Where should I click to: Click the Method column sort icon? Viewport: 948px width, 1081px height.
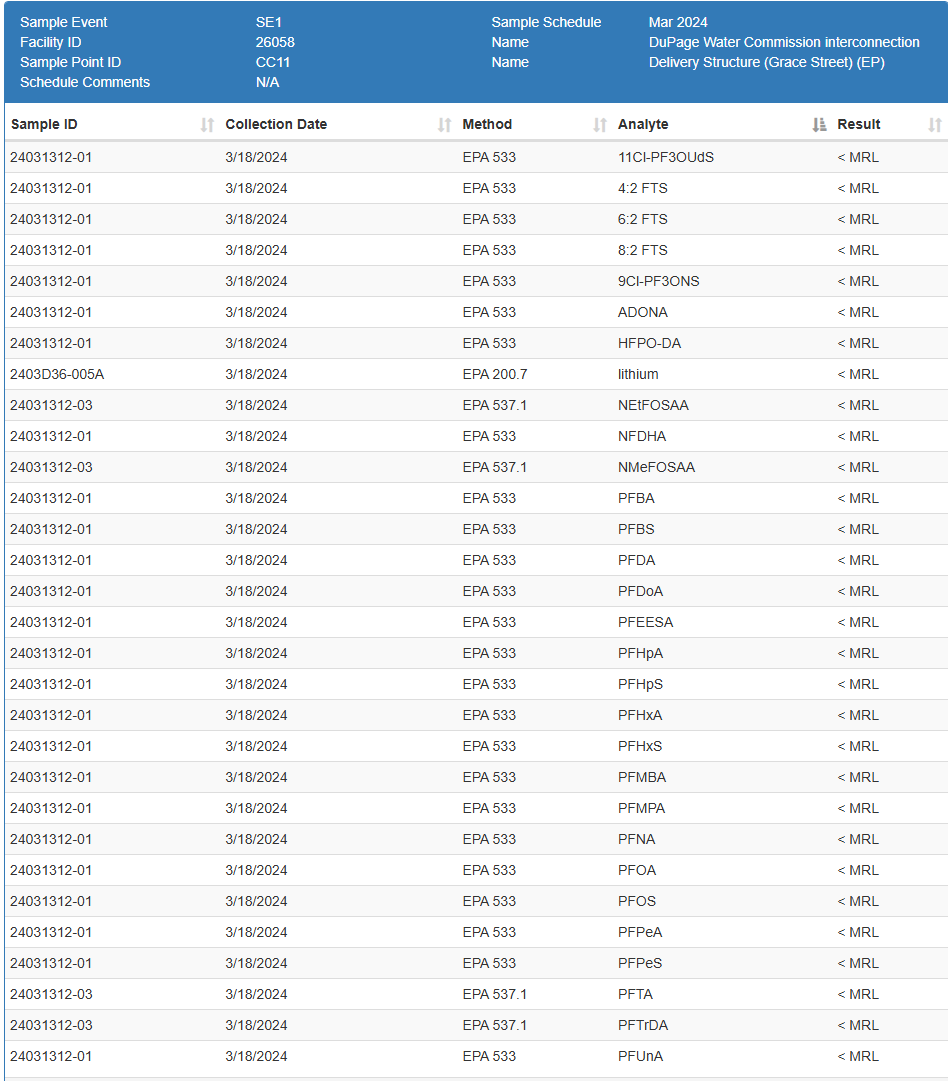(600, 125)
